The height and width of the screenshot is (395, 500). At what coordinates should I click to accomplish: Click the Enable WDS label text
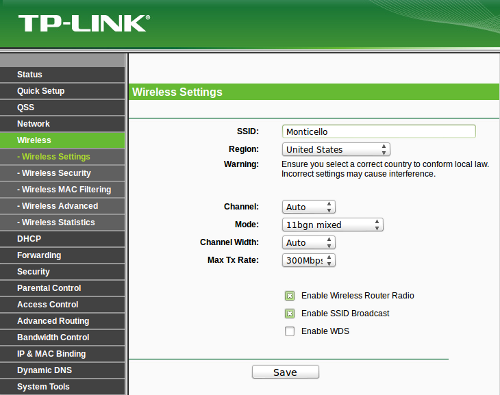[325, 331]
